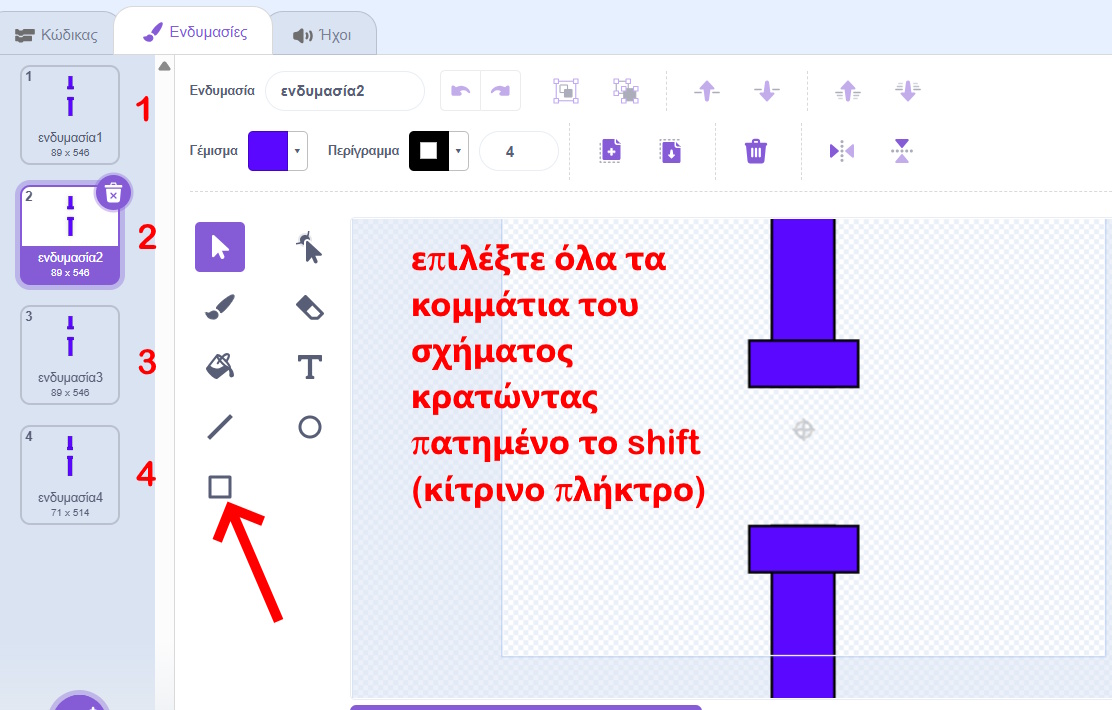Edit the costume name field ενδυμασία2
This screenshot has width=1112, height=710.
(x=345, y=91)
